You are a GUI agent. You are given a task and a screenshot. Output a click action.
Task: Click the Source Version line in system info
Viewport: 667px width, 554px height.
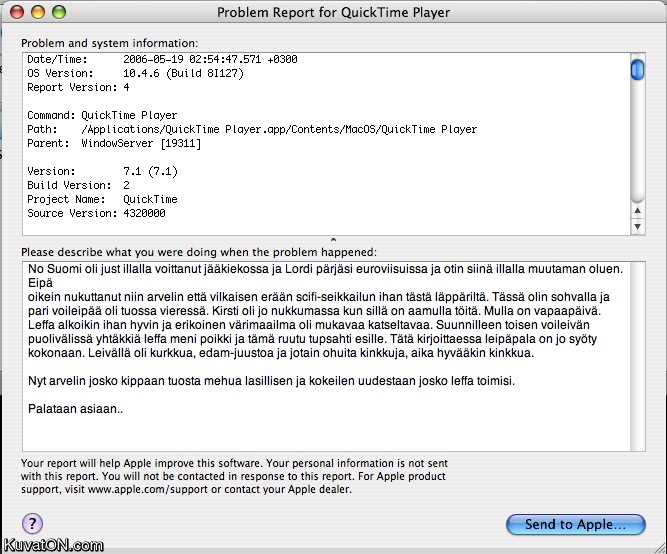point(96,213)
